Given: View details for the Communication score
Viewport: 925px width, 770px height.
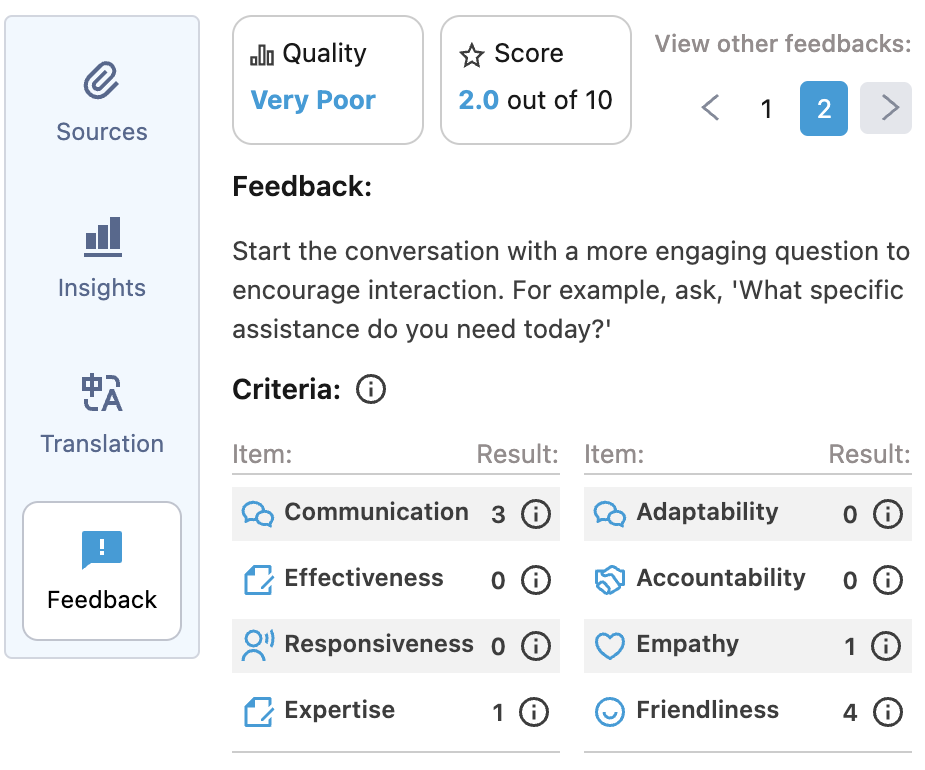Looking at the screenshot, I should (536, 514).
